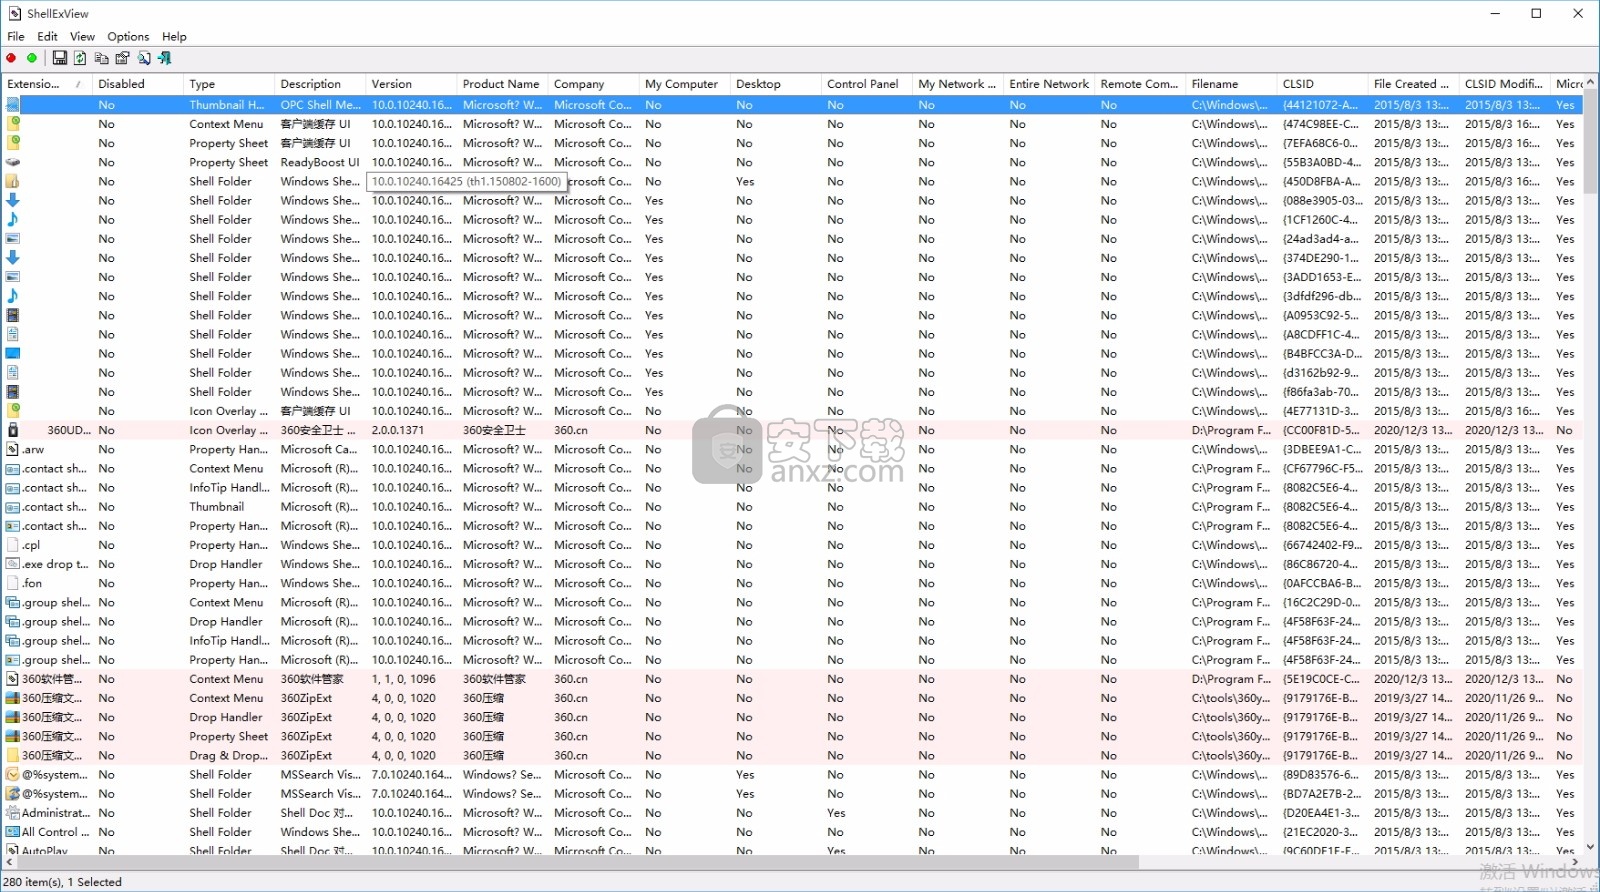1600x892 pixels.
Task: Select '{44121072-A...' CLSID cell
Action: click(x=1320, y=105)
